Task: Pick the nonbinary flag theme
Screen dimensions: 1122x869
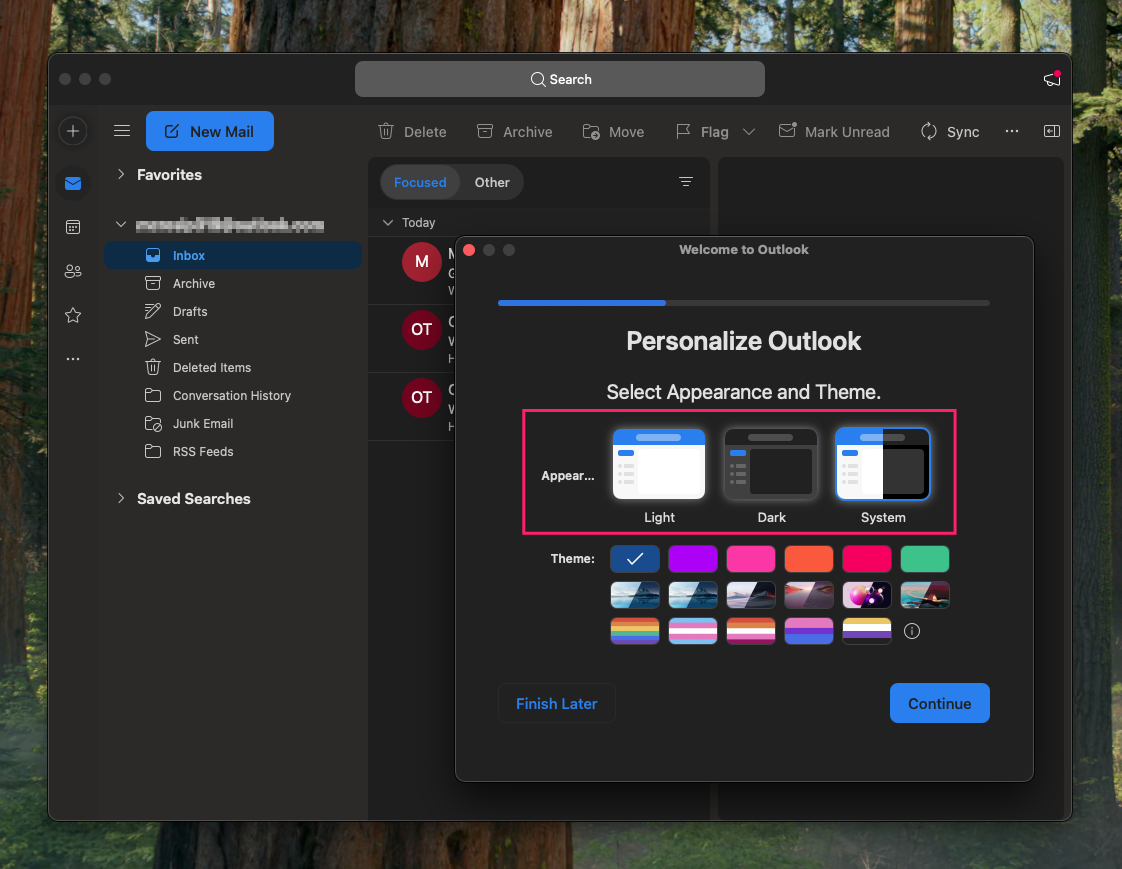Action: tap(867, 631)
